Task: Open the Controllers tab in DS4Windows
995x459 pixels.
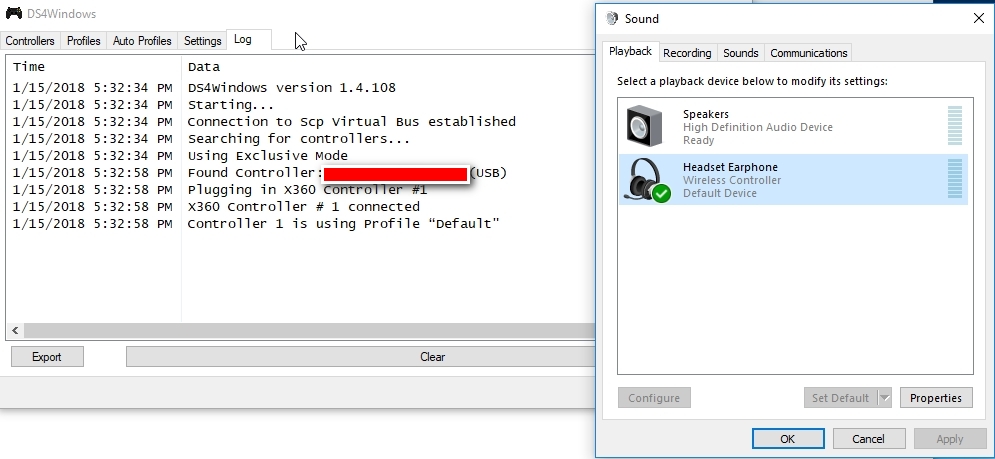Action: [x=30, y=41]
